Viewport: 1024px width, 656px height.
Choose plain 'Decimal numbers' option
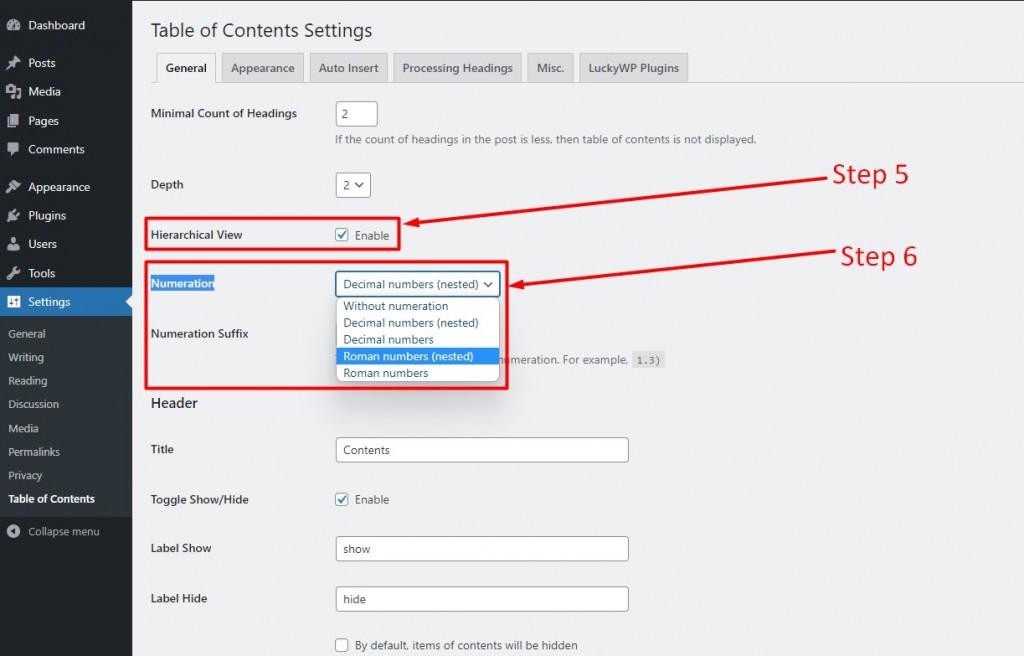[418, 340]
